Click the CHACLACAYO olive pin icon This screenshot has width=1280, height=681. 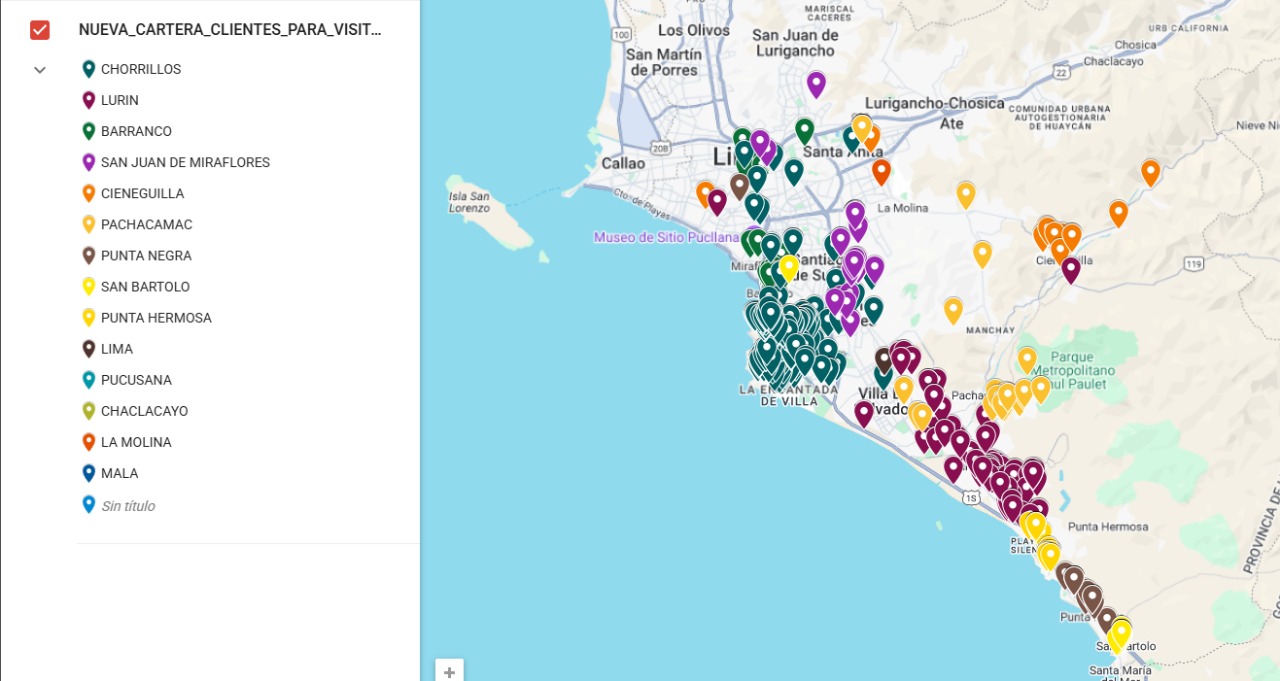click(x=88, y=411)
